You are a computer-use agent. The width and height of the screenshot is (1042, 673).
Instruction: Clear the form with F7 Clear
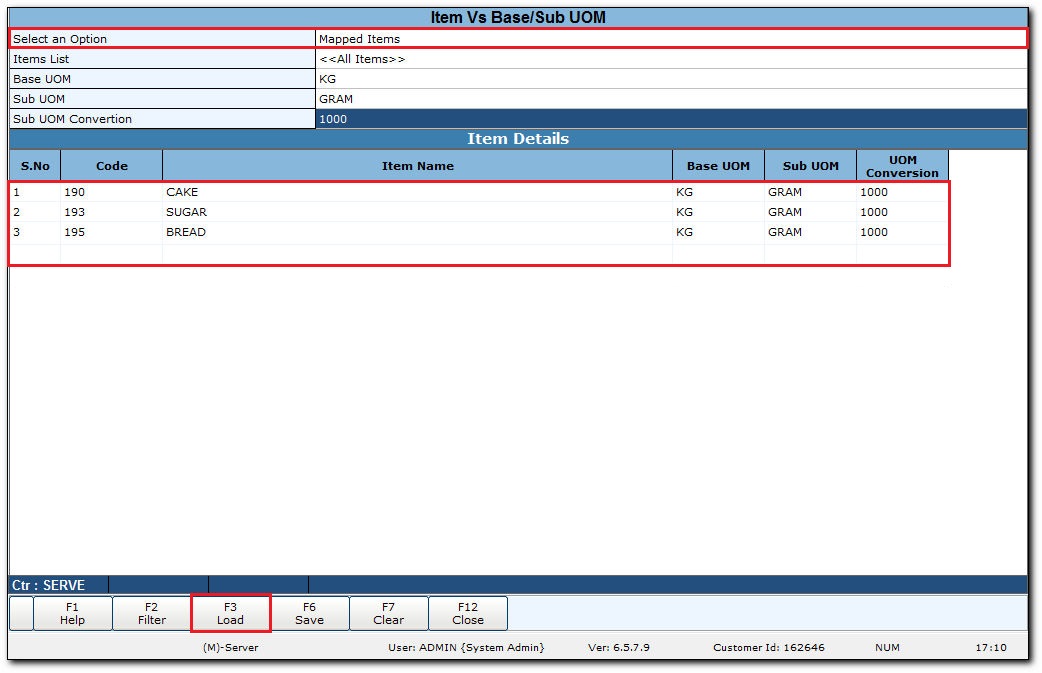coord(389,613)
